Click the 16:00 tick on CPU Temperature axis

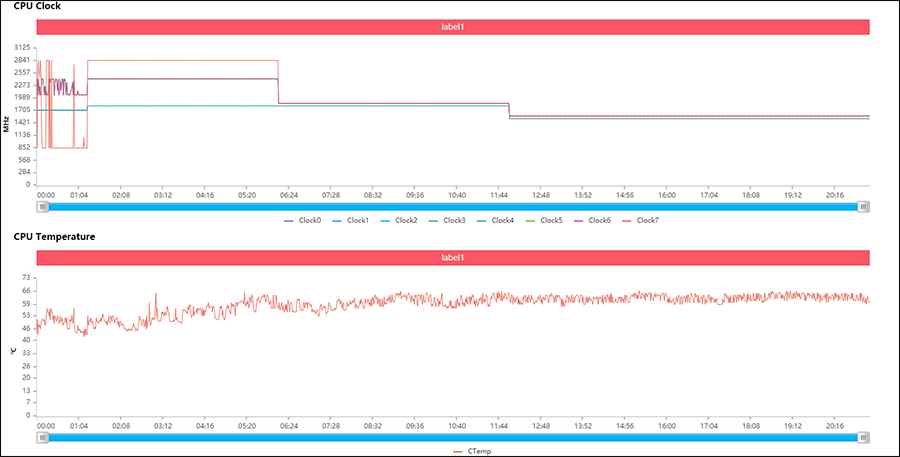(666, 427)
